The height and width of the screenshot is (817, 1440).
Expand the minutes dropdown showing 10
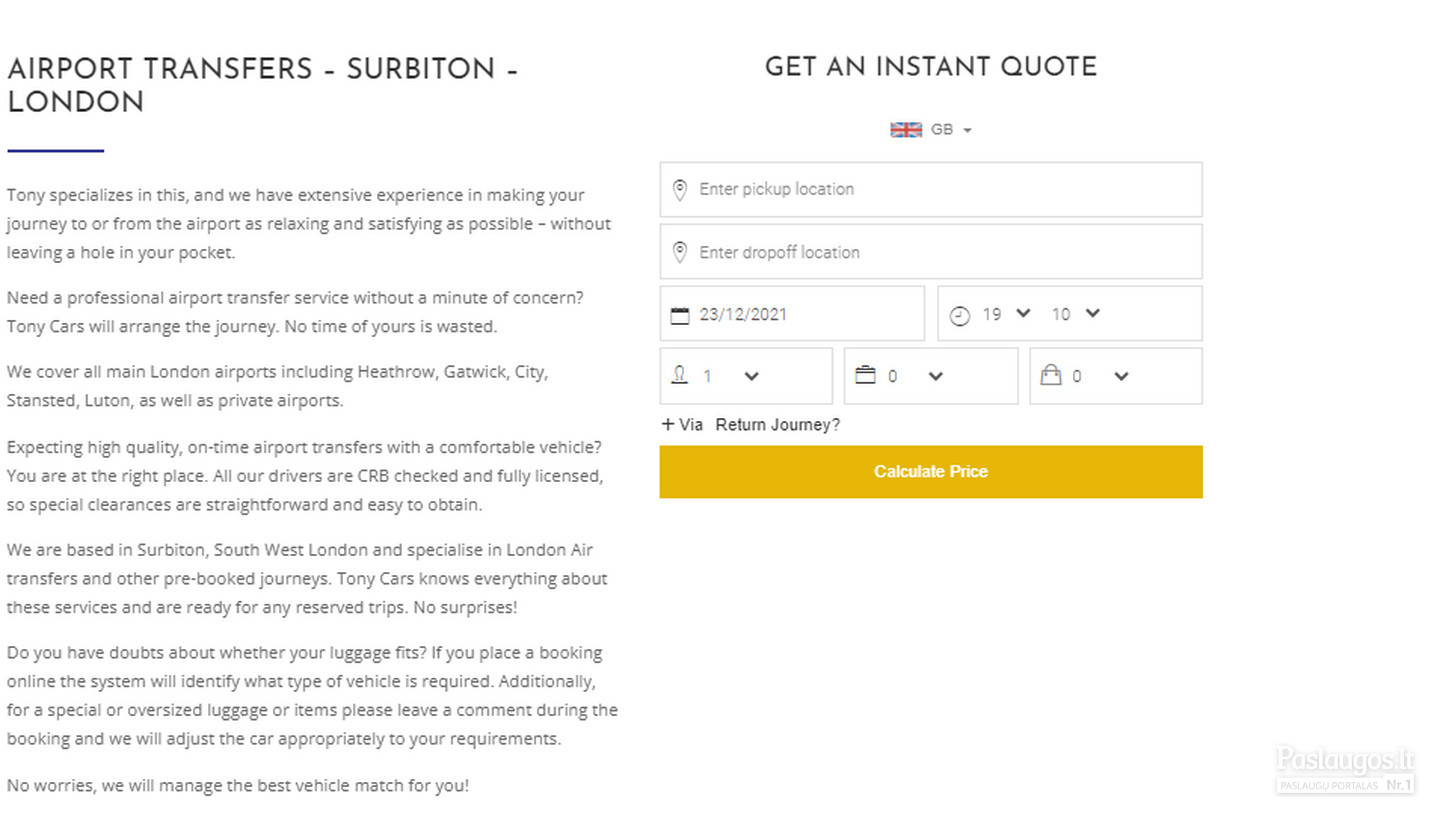1076,314
